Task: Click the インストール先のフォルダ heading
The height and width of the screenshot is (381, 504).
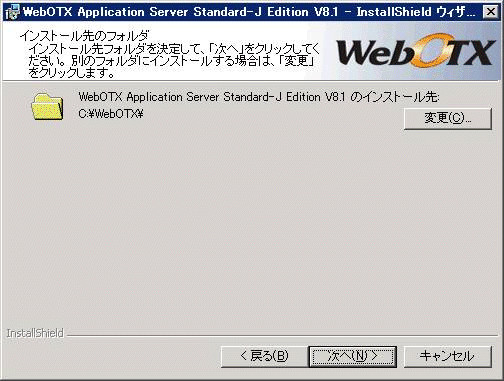Action: [84, 36]
